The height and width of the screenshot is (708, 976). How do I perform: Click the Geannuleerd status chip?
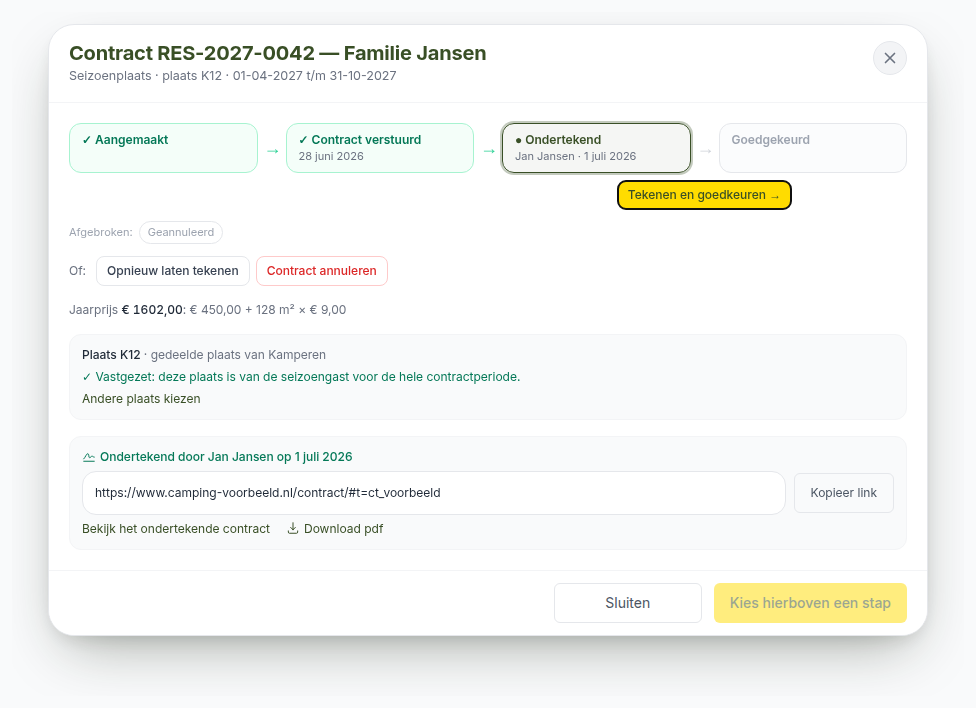click(181, 232)
